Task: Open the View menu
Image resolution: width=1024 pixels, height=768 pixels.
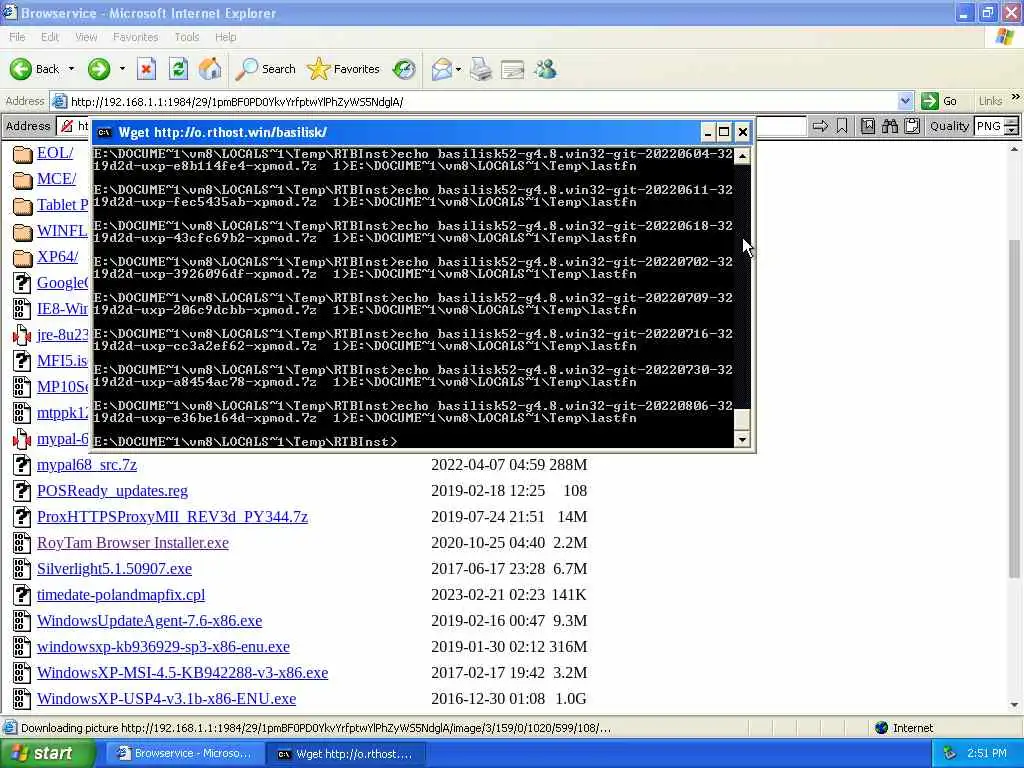Action: (86, 37)
